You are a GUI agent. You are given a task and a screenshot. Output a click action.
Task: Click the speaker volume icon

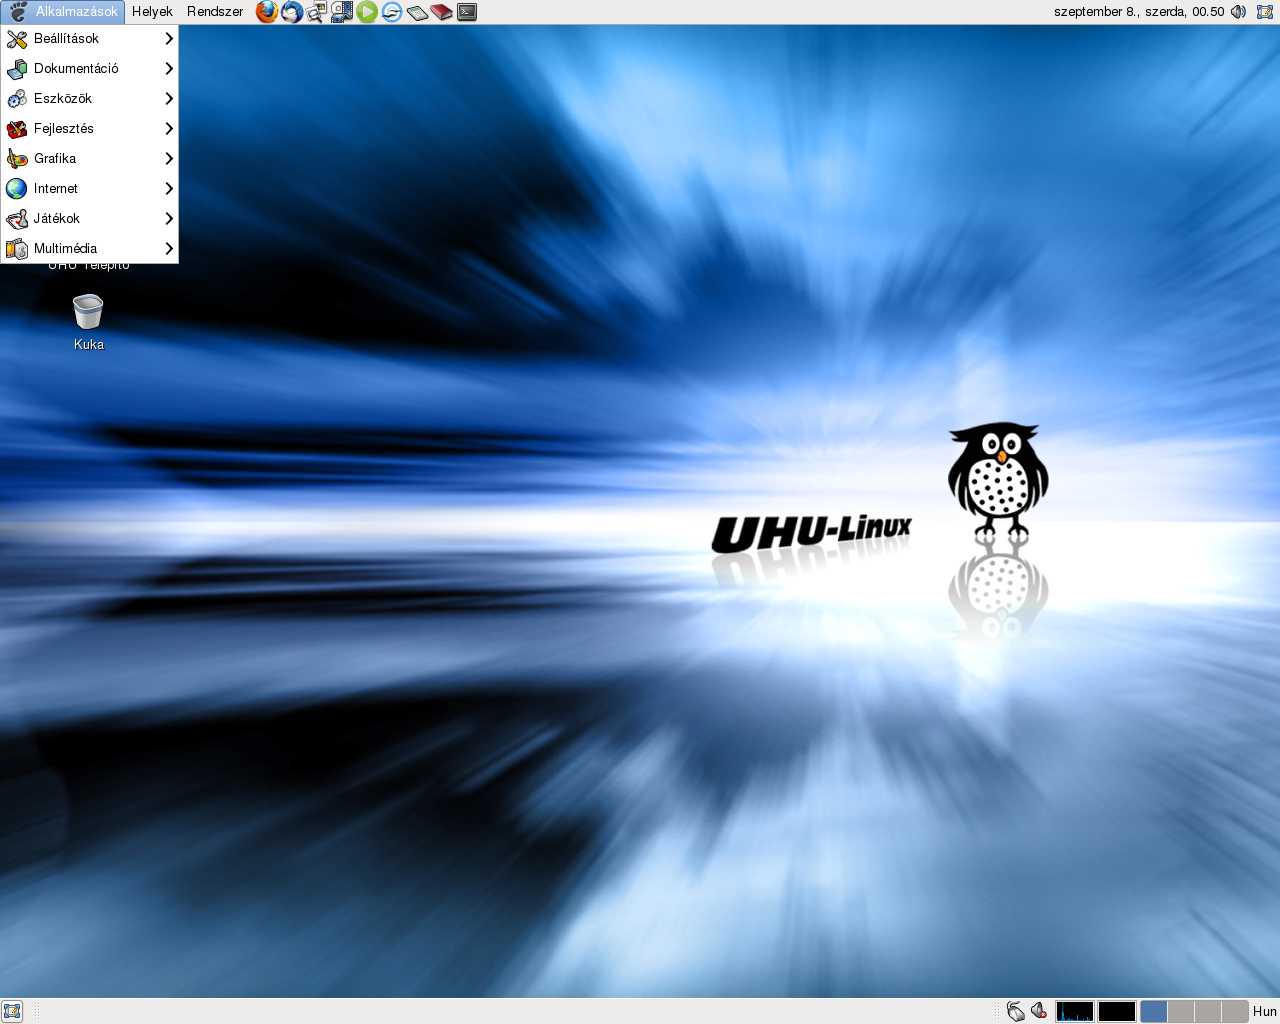1238,12
